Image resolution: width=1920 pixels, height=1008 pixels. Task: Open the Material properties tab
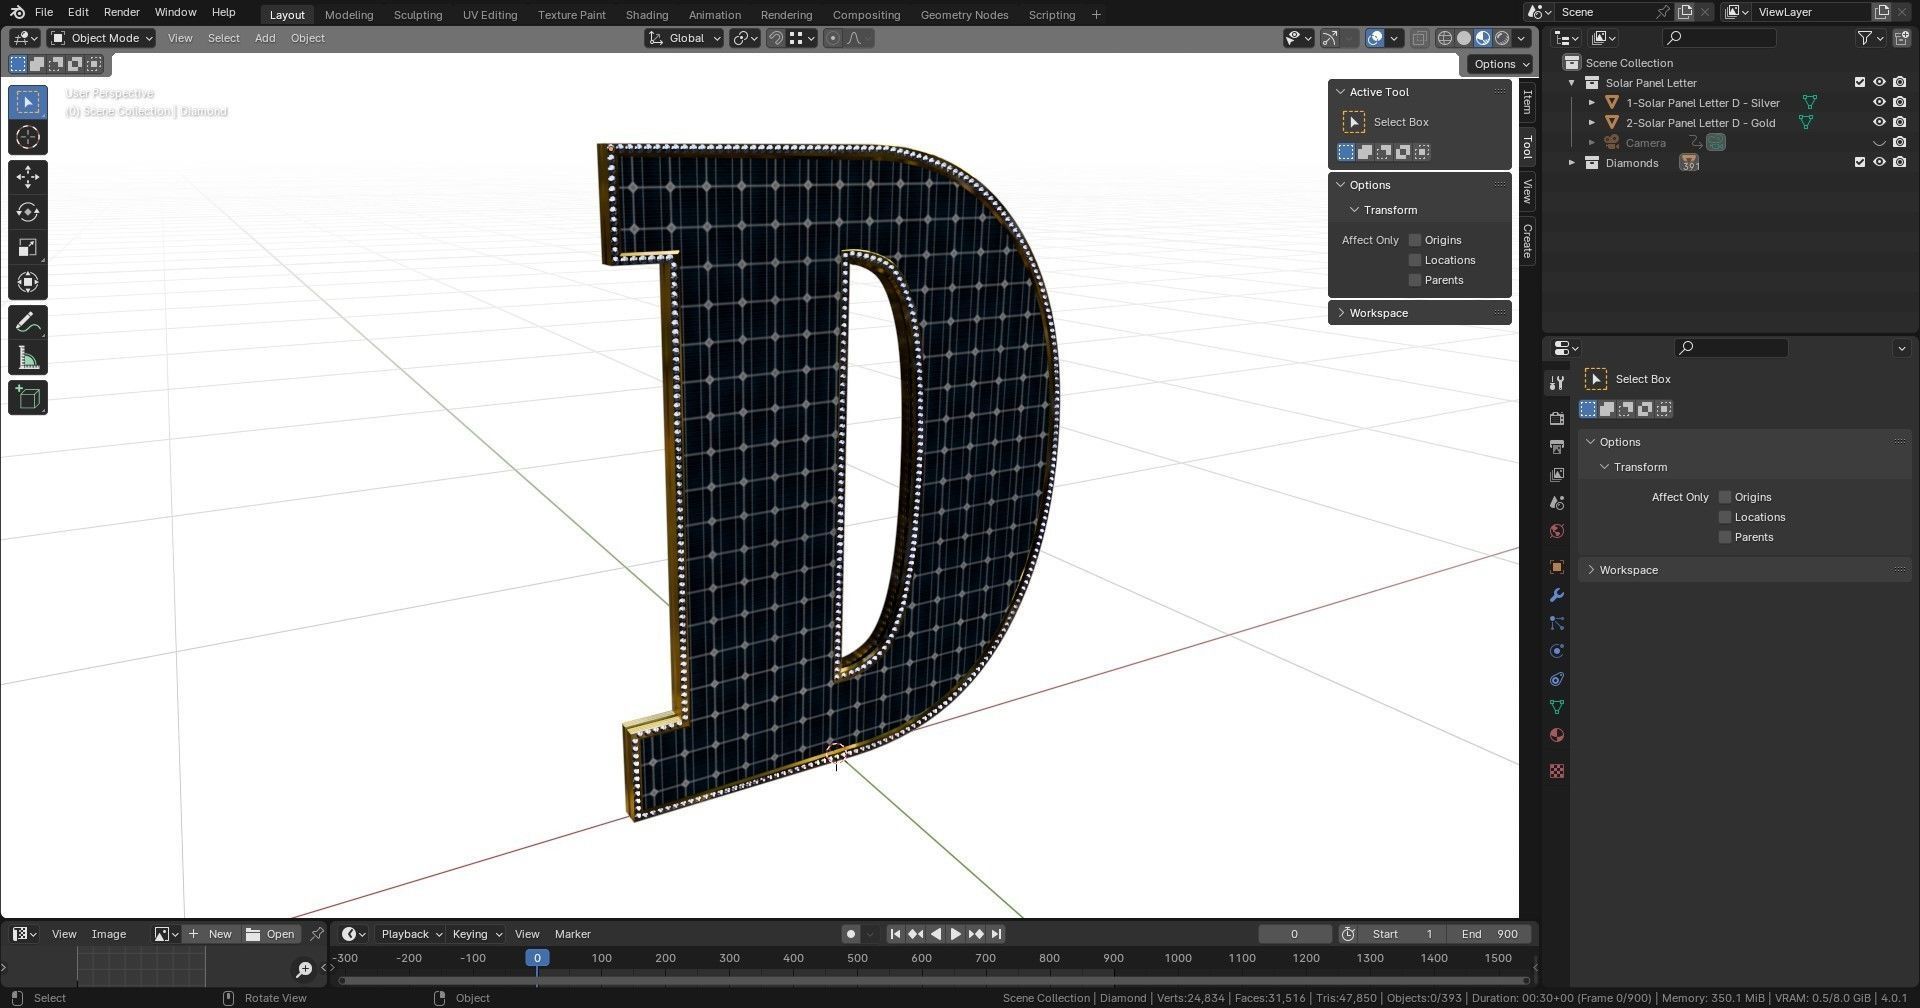coord(1556,735)
